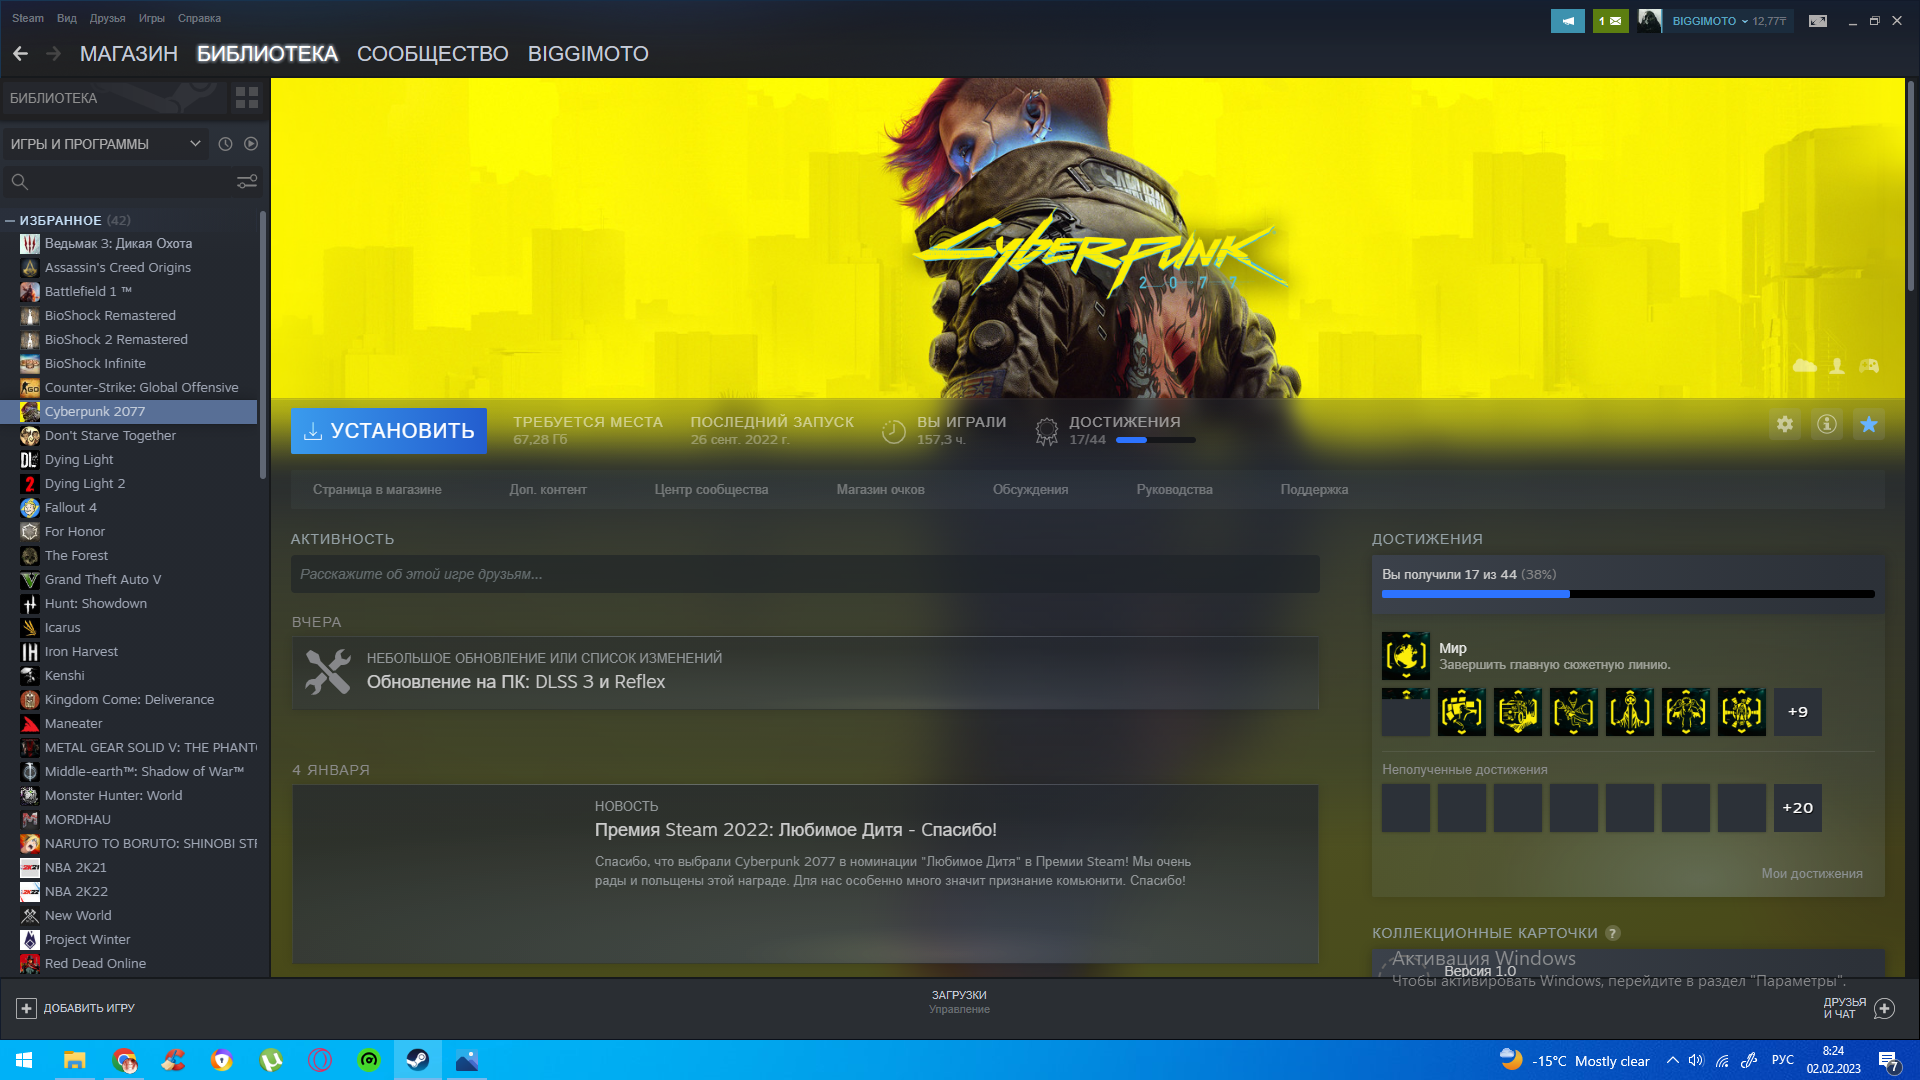Toggle the favorite star for Cyberpunk 2077
This screenshot has height=1080, width=1920.
coord(1869,424)
